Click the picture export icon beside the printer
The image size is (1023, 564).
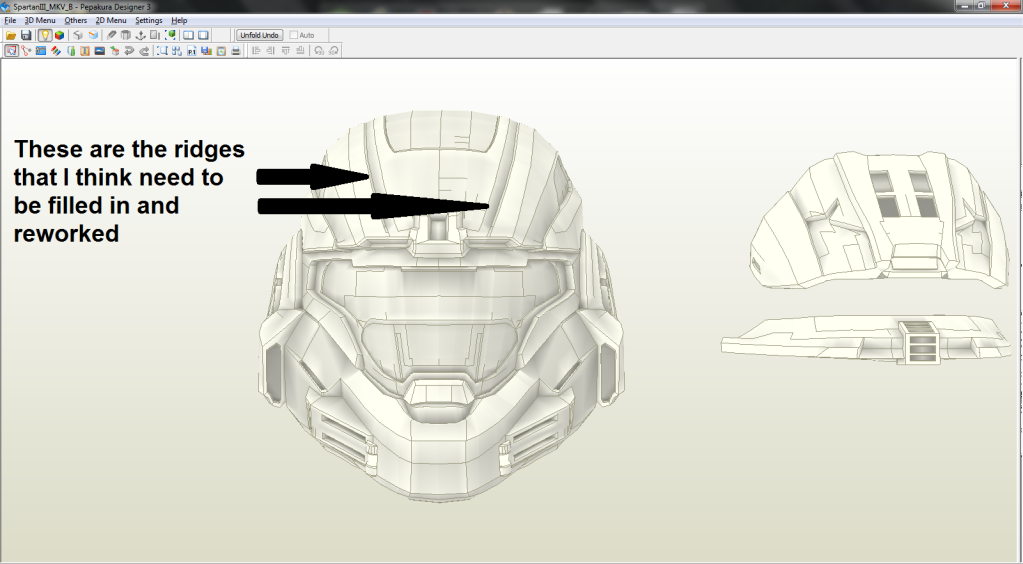[221, 51]
